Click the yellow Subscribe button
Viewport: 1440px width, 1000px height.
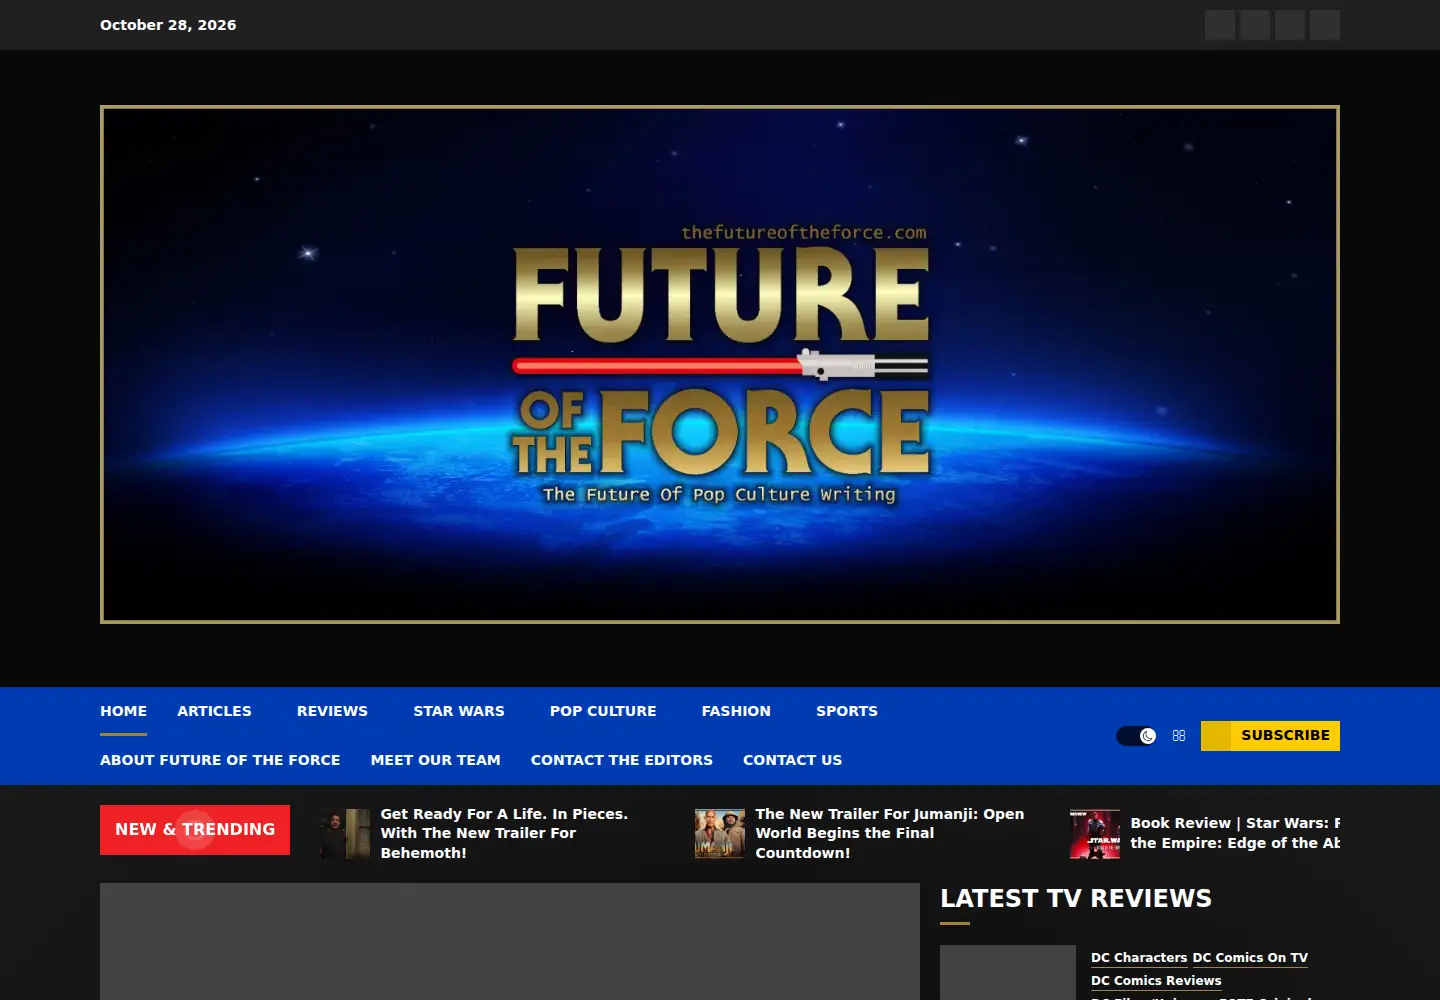tap(1270, 736)
